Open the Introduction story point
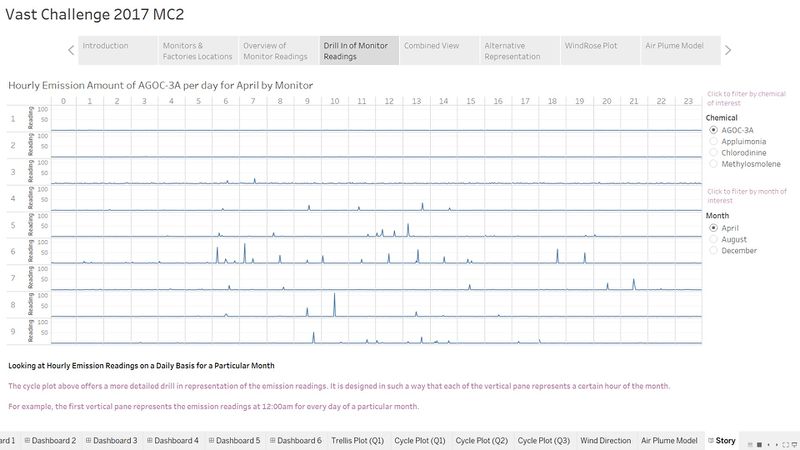This screenshot has height=450, width=800. point(118,50)
